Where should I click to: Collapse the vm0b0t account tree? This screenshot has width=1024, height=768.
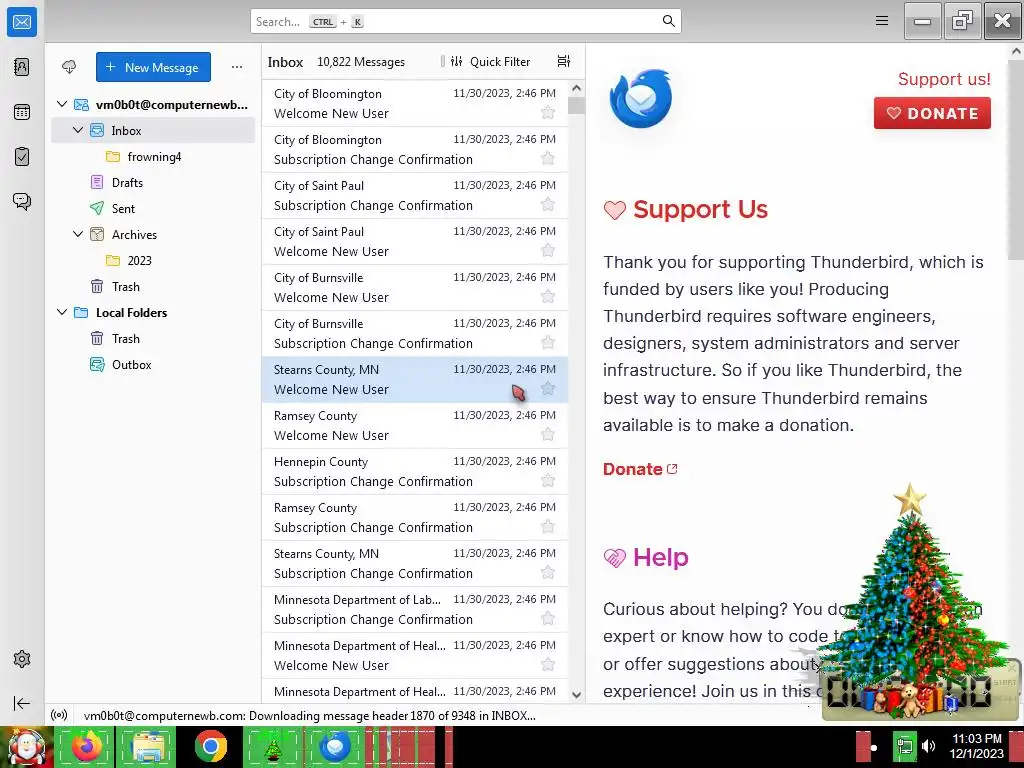point(62,104)
